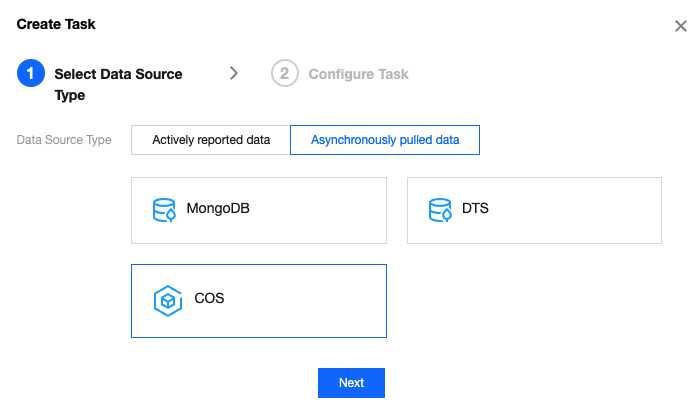Click the step 1 number circle

31,74
